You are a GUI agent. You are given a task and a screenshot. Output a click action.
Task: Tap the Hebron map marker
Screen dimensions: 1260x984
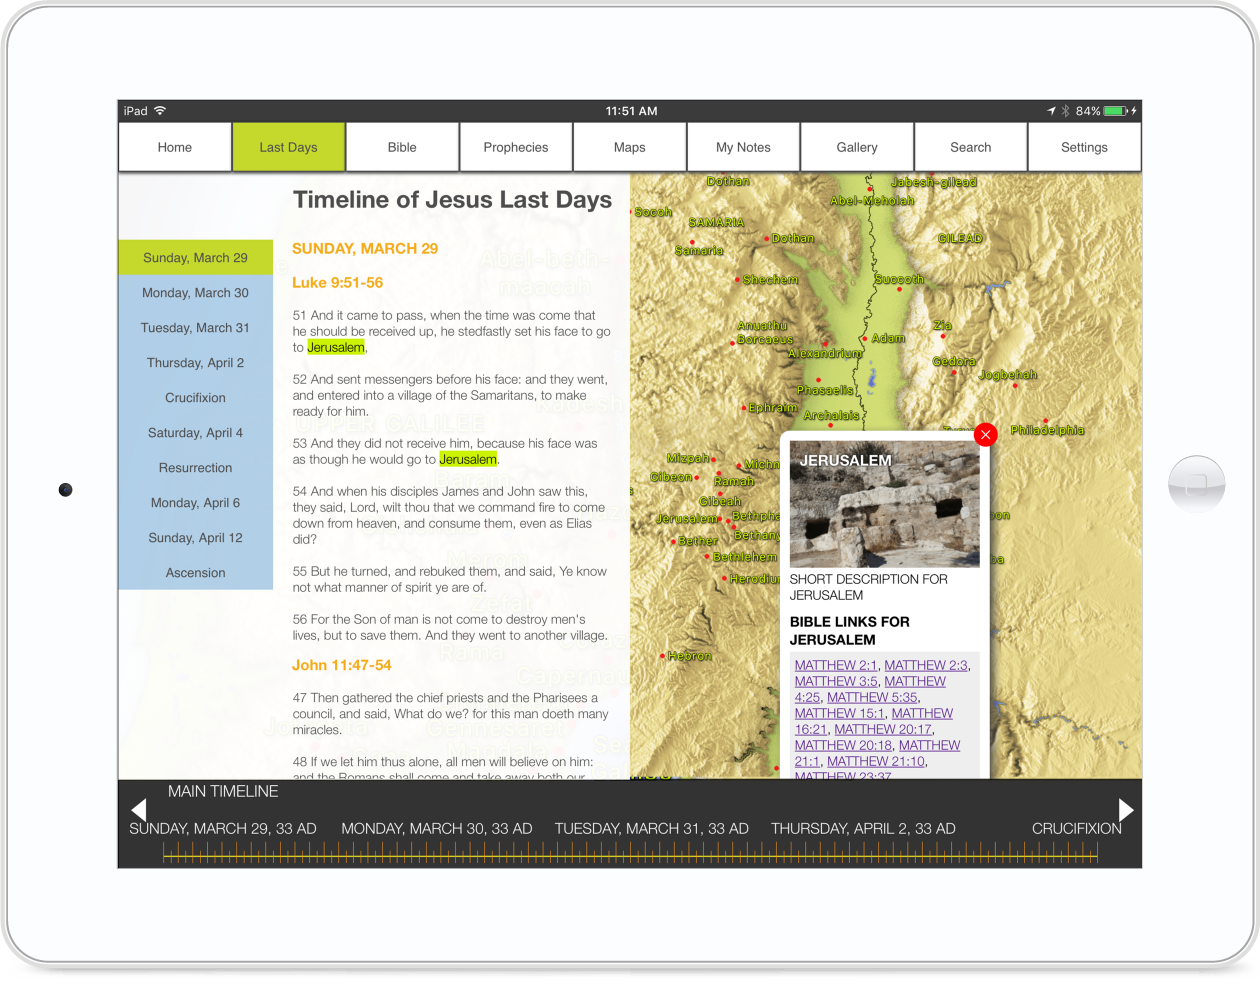click(662, 657)
